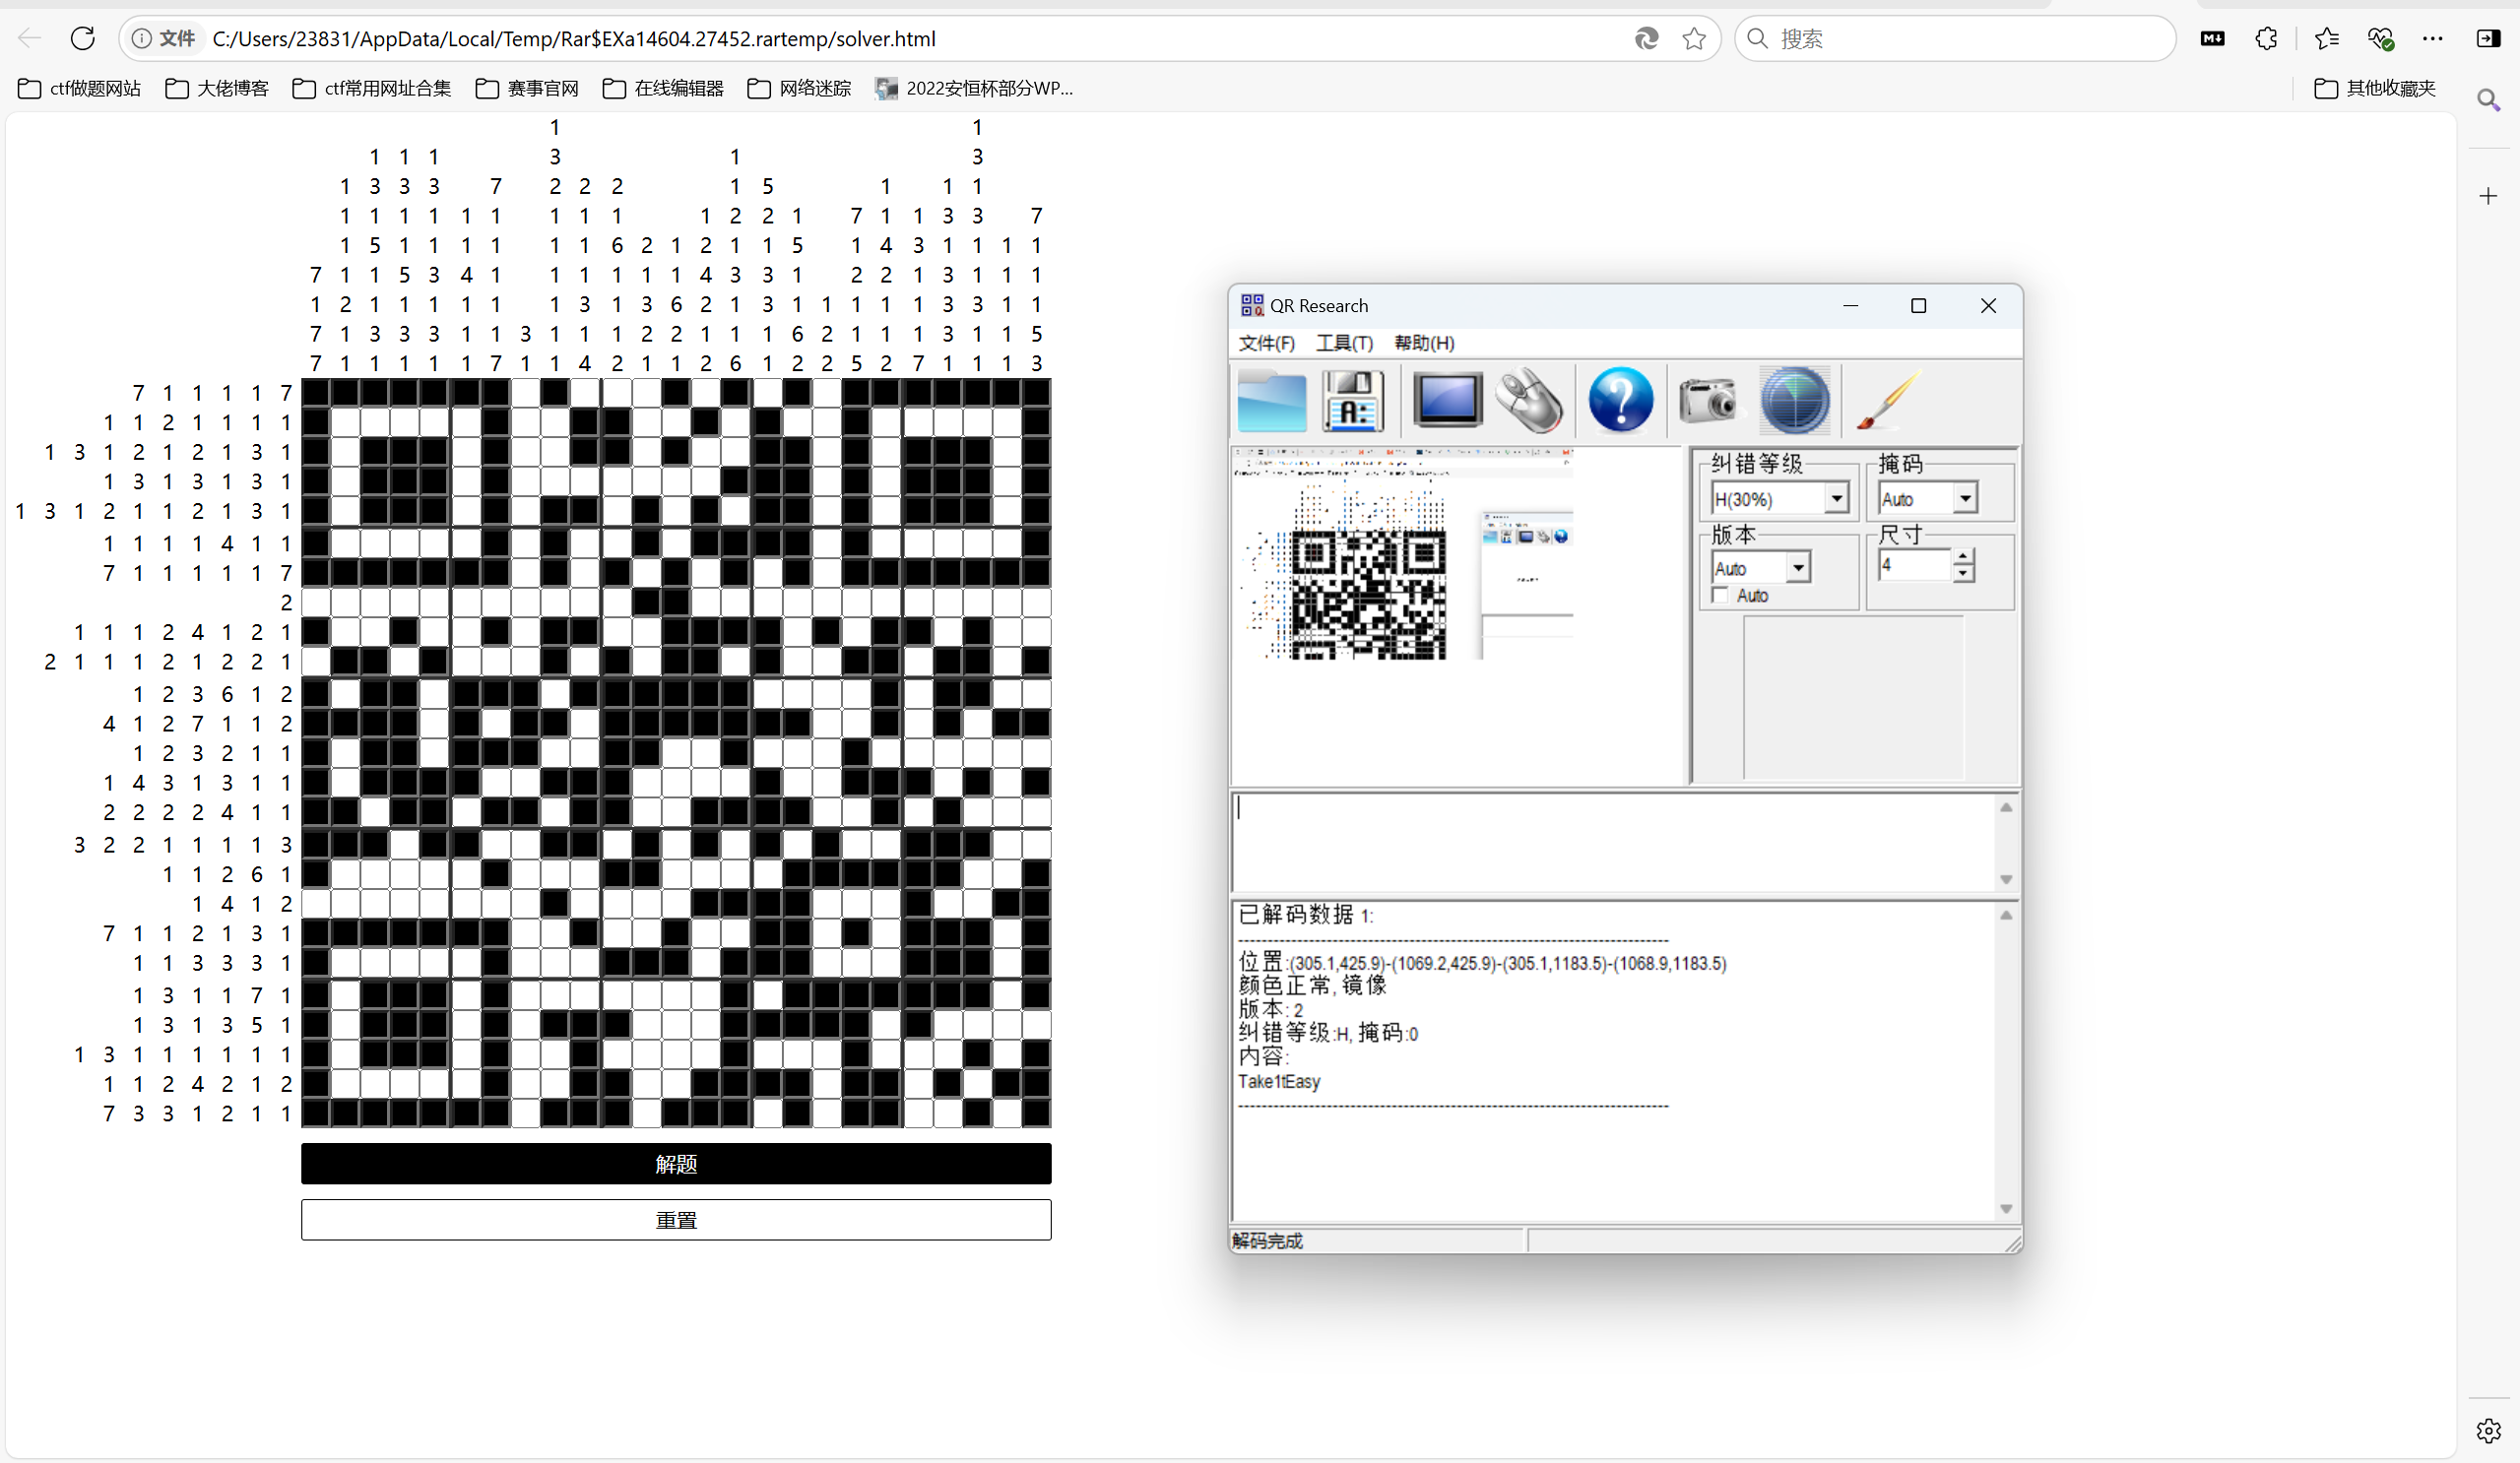Click the screen capture monitor icon in QR Research

tap(1447, 399)
